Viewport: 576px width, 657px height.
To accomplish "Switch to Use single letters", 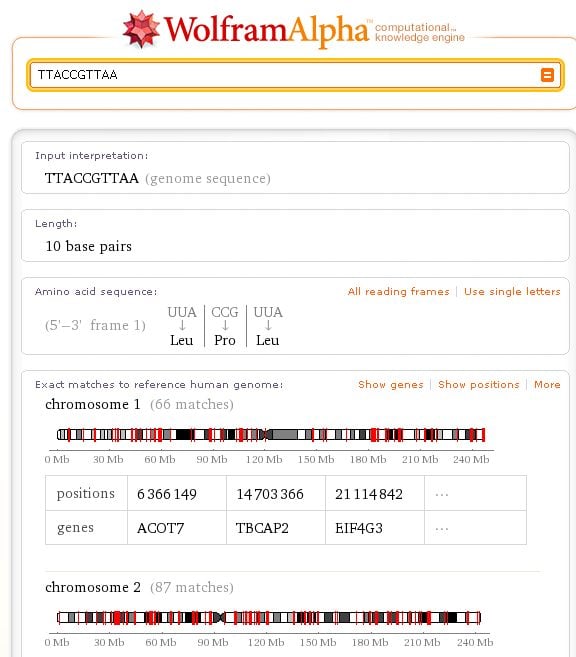I will 512,291.
